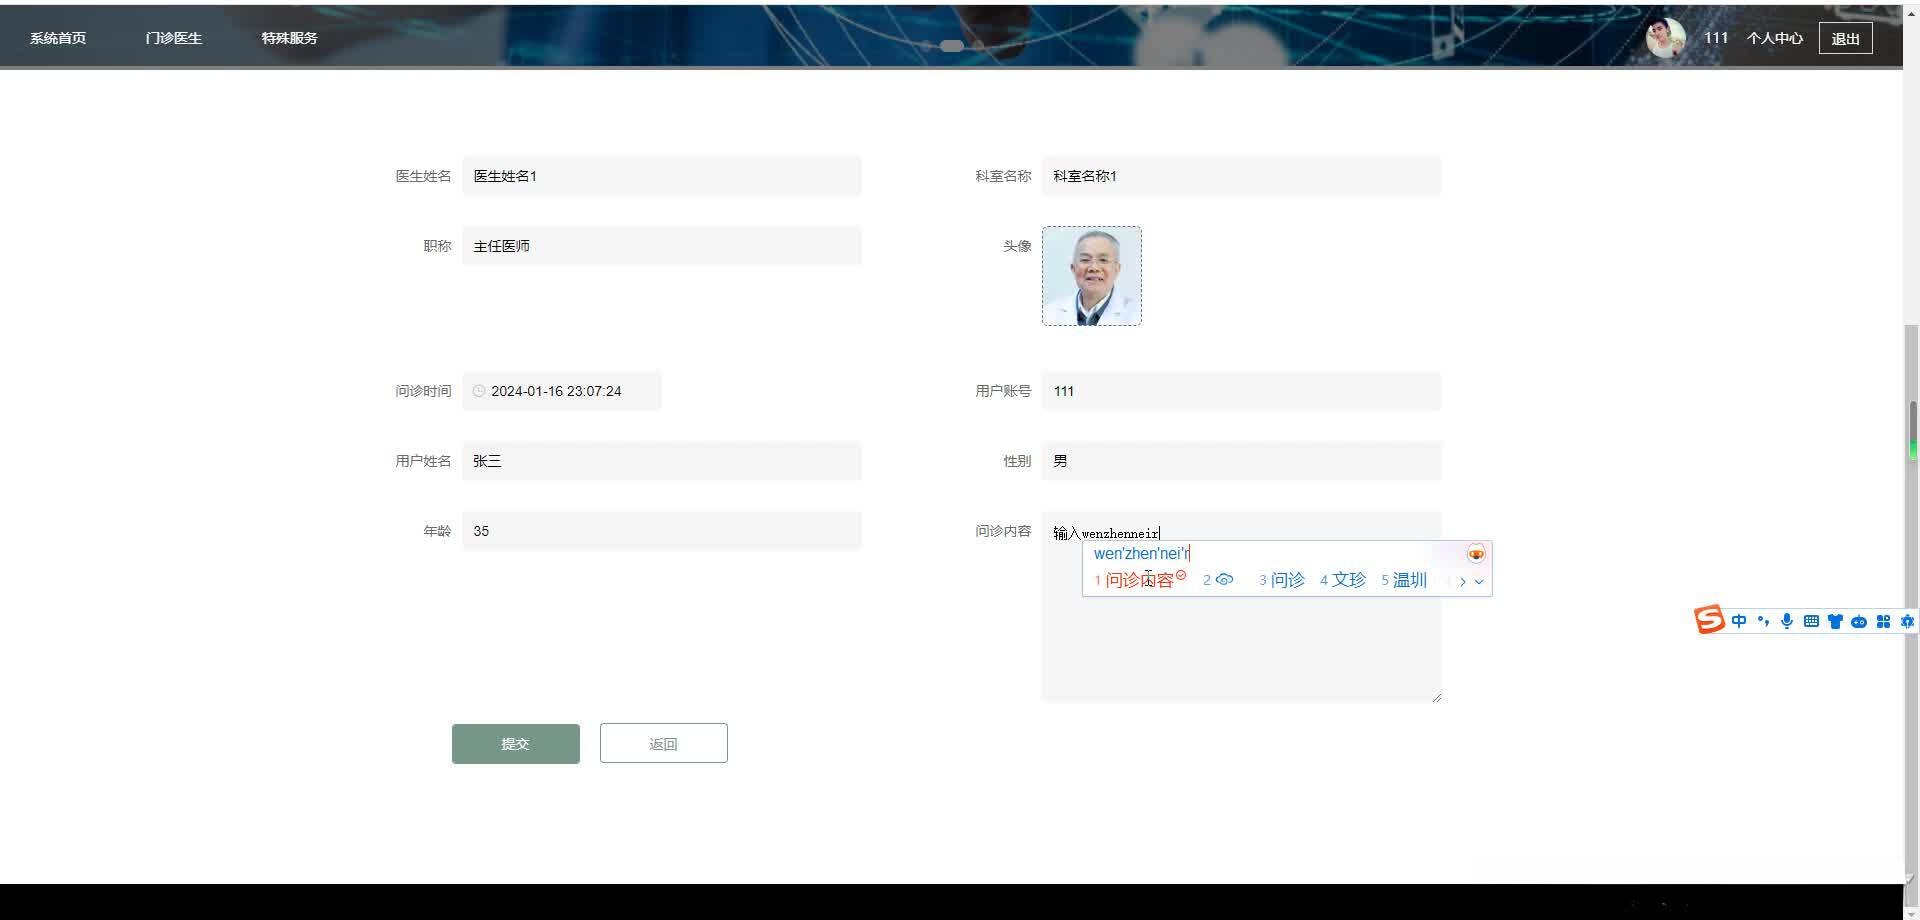Open Sogou voice input microphone
1920x920 pixels.
click(x=1787, y=621)
